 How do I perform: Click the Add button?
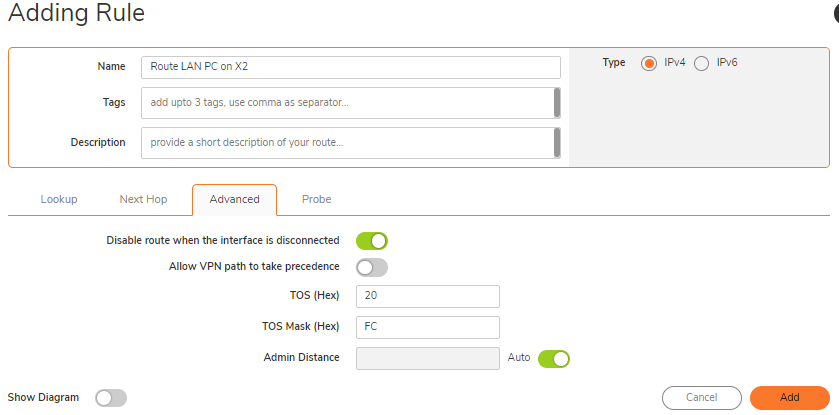tap(790, 397)
